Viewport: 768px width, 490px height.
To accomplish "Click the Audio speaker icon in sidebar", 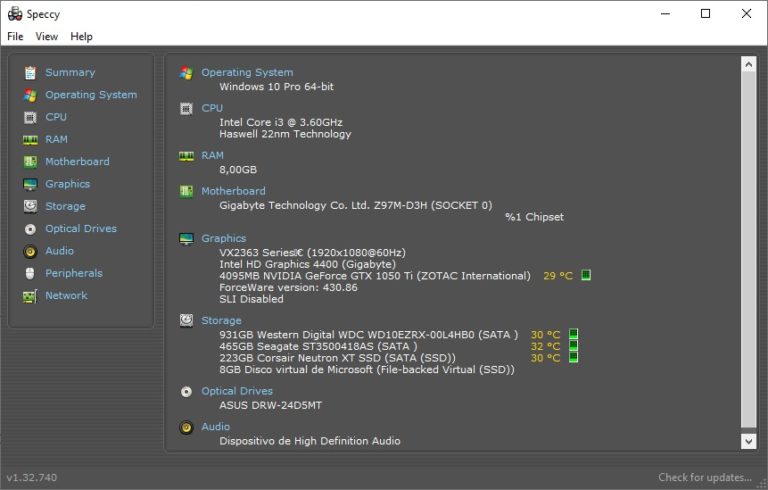I will click(30, 251).
